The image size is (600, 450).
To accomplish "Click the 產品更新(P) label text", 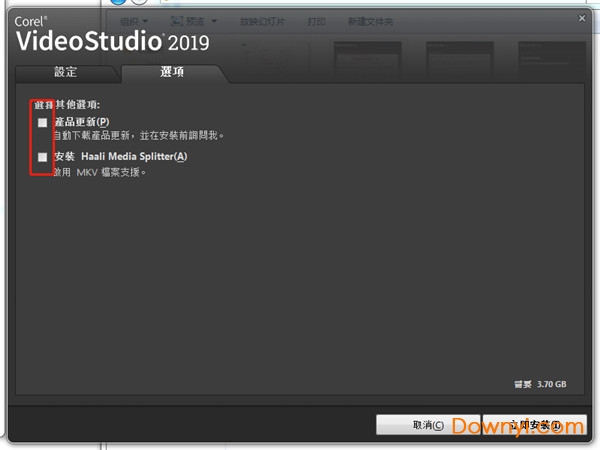I will pos(81,122).
